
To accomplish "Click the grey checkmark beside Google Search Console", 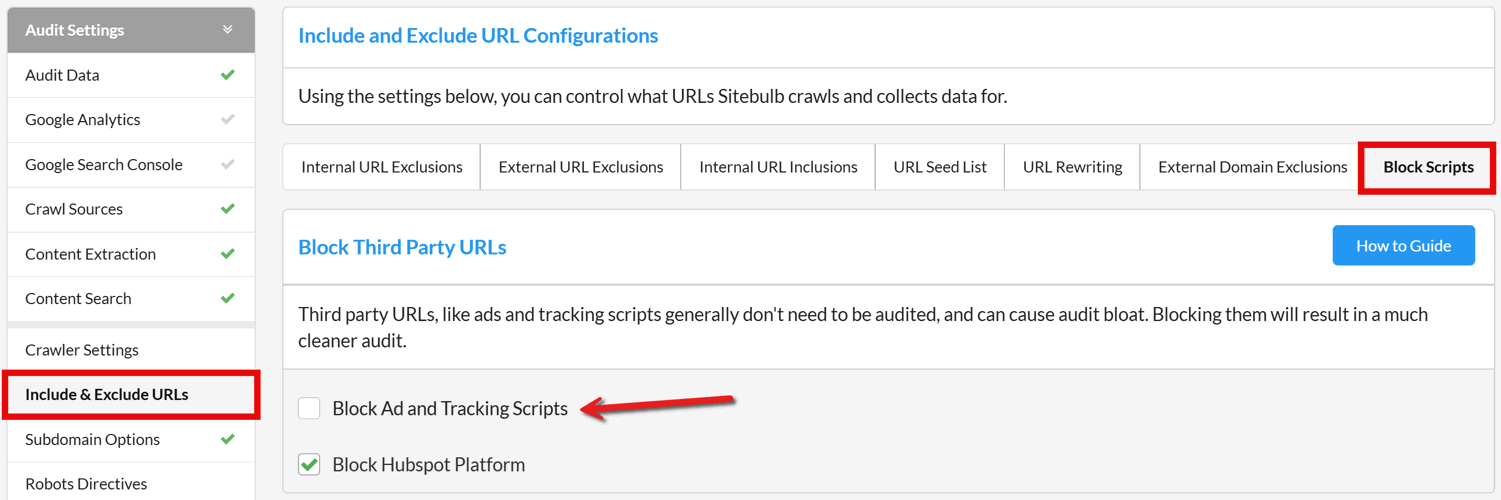I will pyautogui.click(x=228, y=165).
